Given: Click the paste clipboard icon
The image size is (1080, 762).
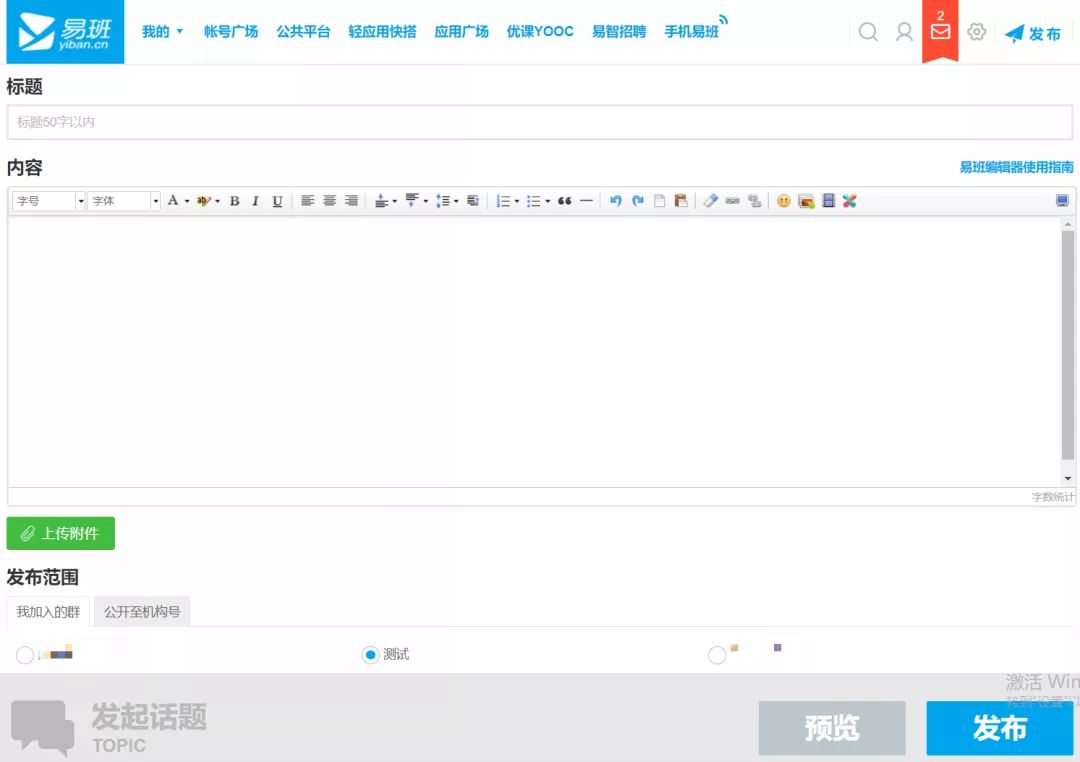Looking at the screenshot, I should tap(681, 200).
